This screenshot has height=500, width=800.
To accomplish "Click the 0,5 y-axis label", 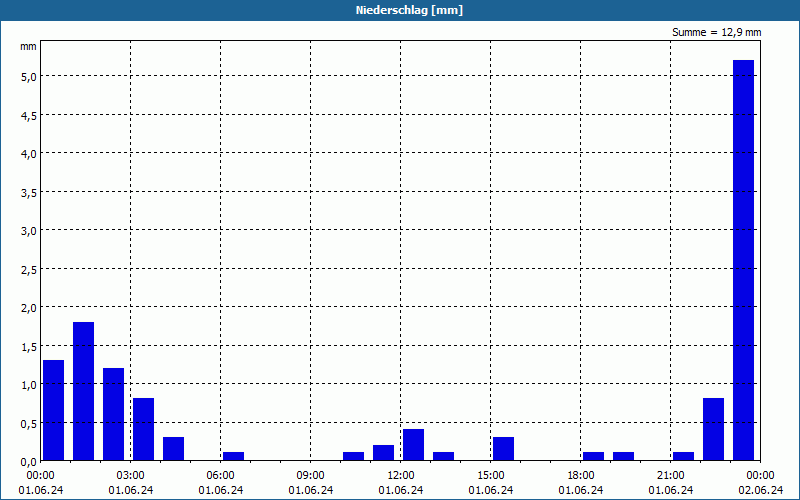I will 28,423.
